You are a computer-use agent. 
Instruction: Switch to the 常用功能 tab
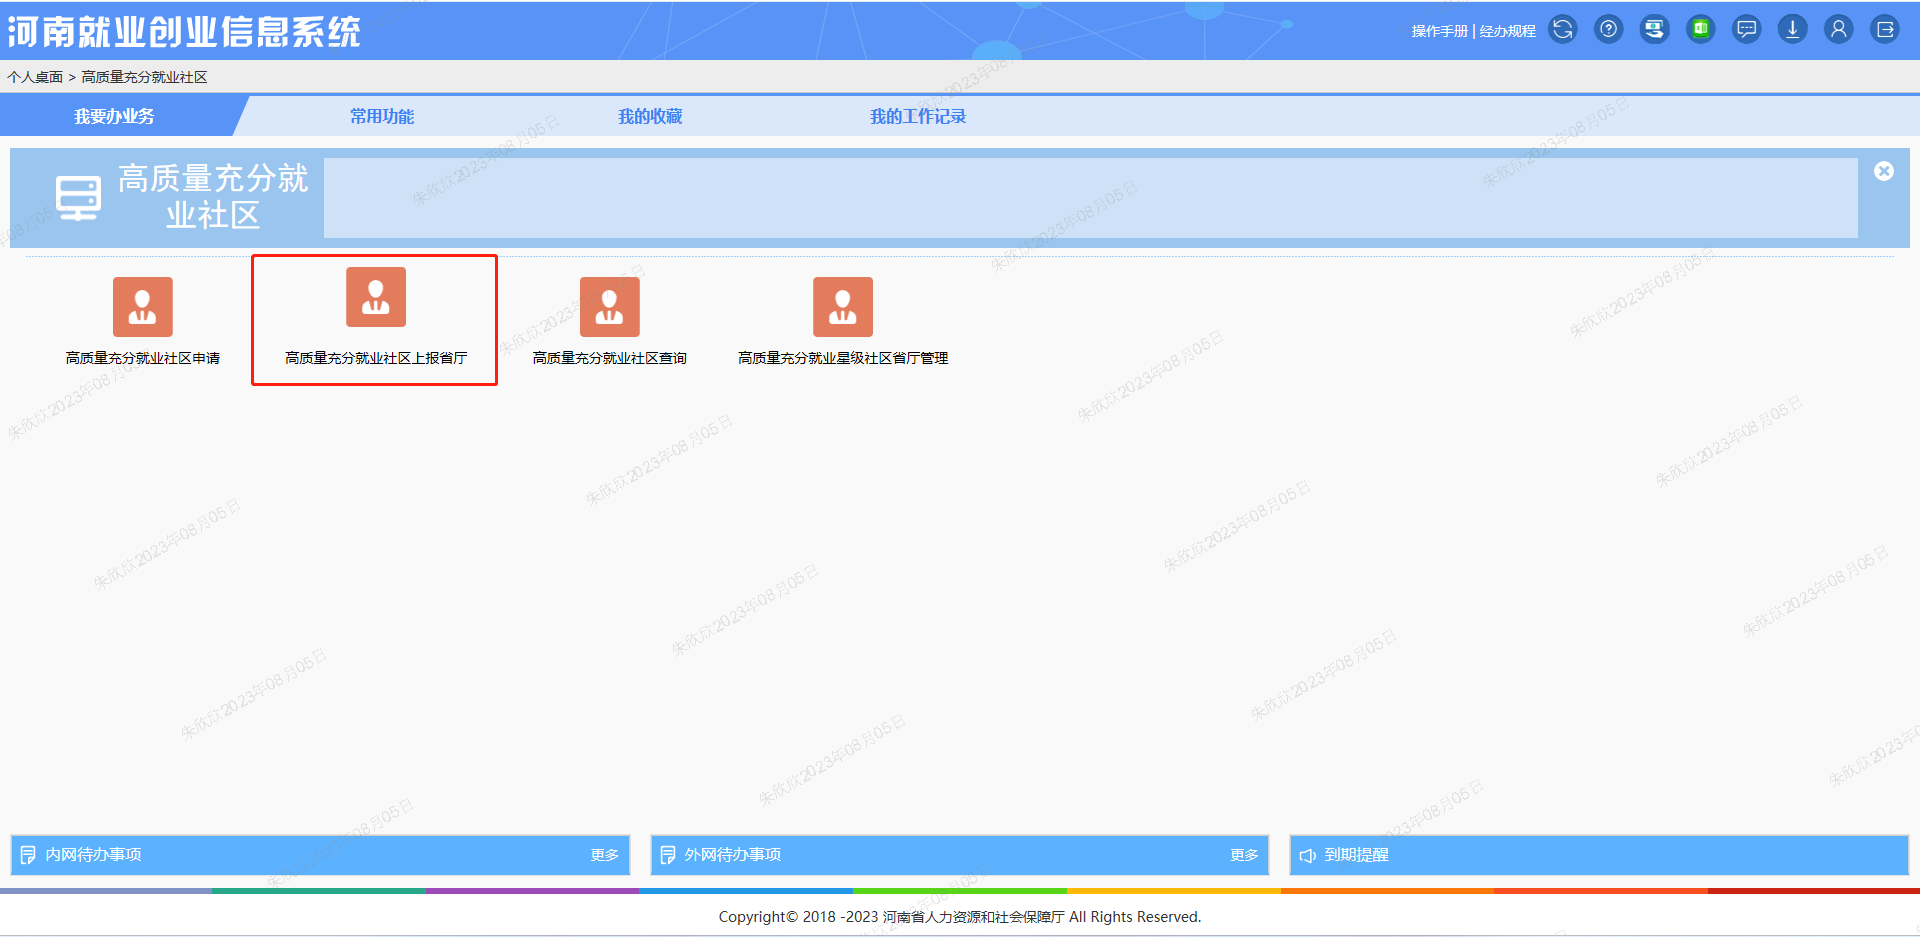[381, 117]
